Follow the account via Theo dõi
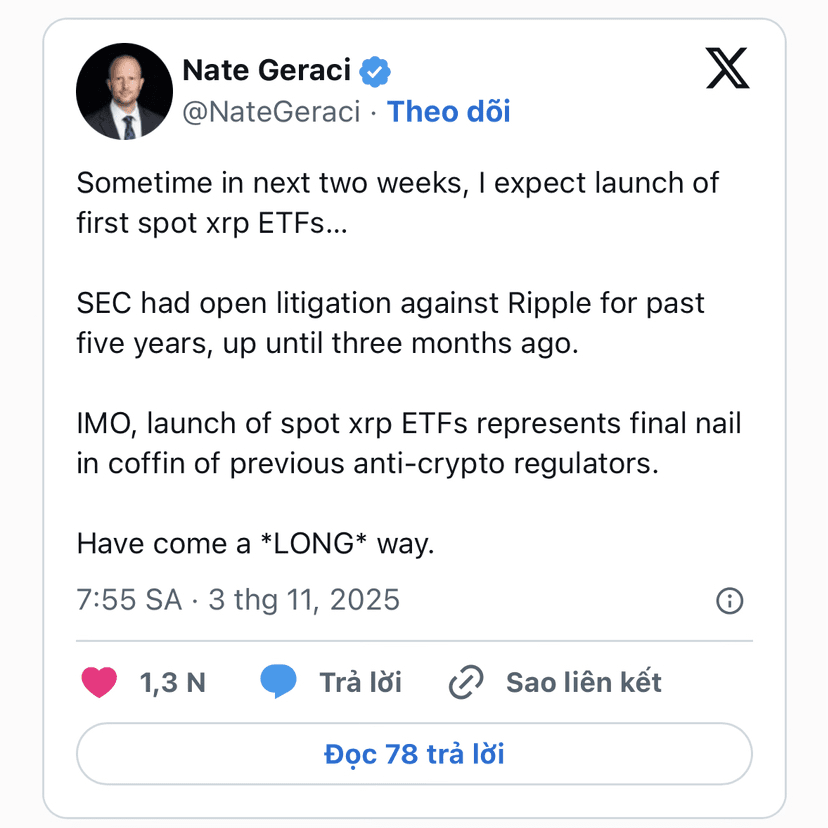This screenshot has height=828, width=828. click(448, 112)
